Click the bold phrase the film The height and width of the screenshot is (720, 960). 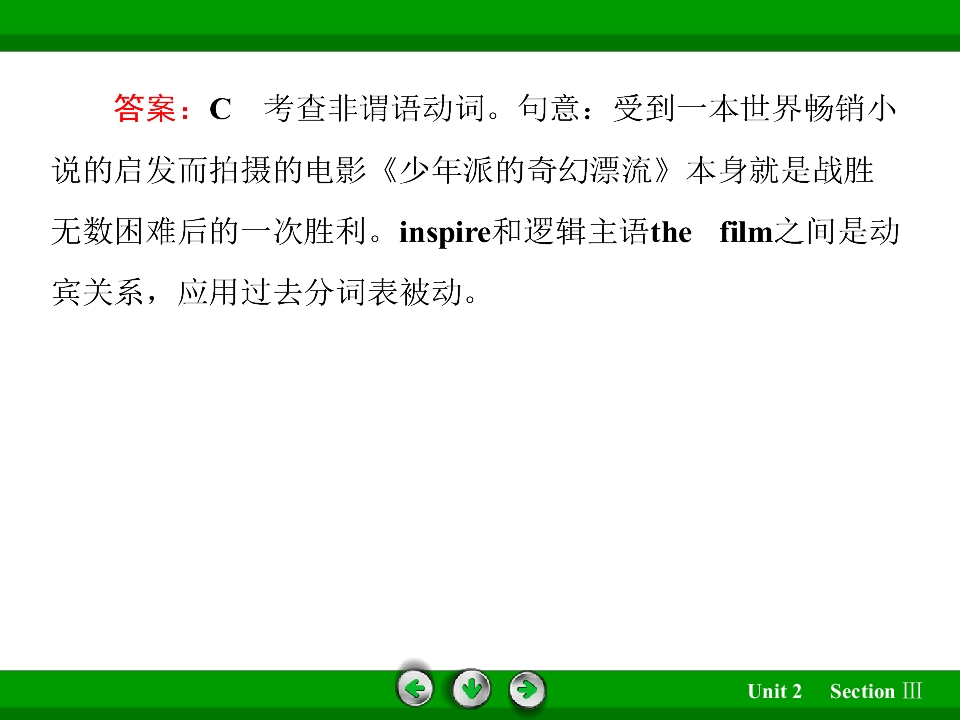[x=711, y=233]
